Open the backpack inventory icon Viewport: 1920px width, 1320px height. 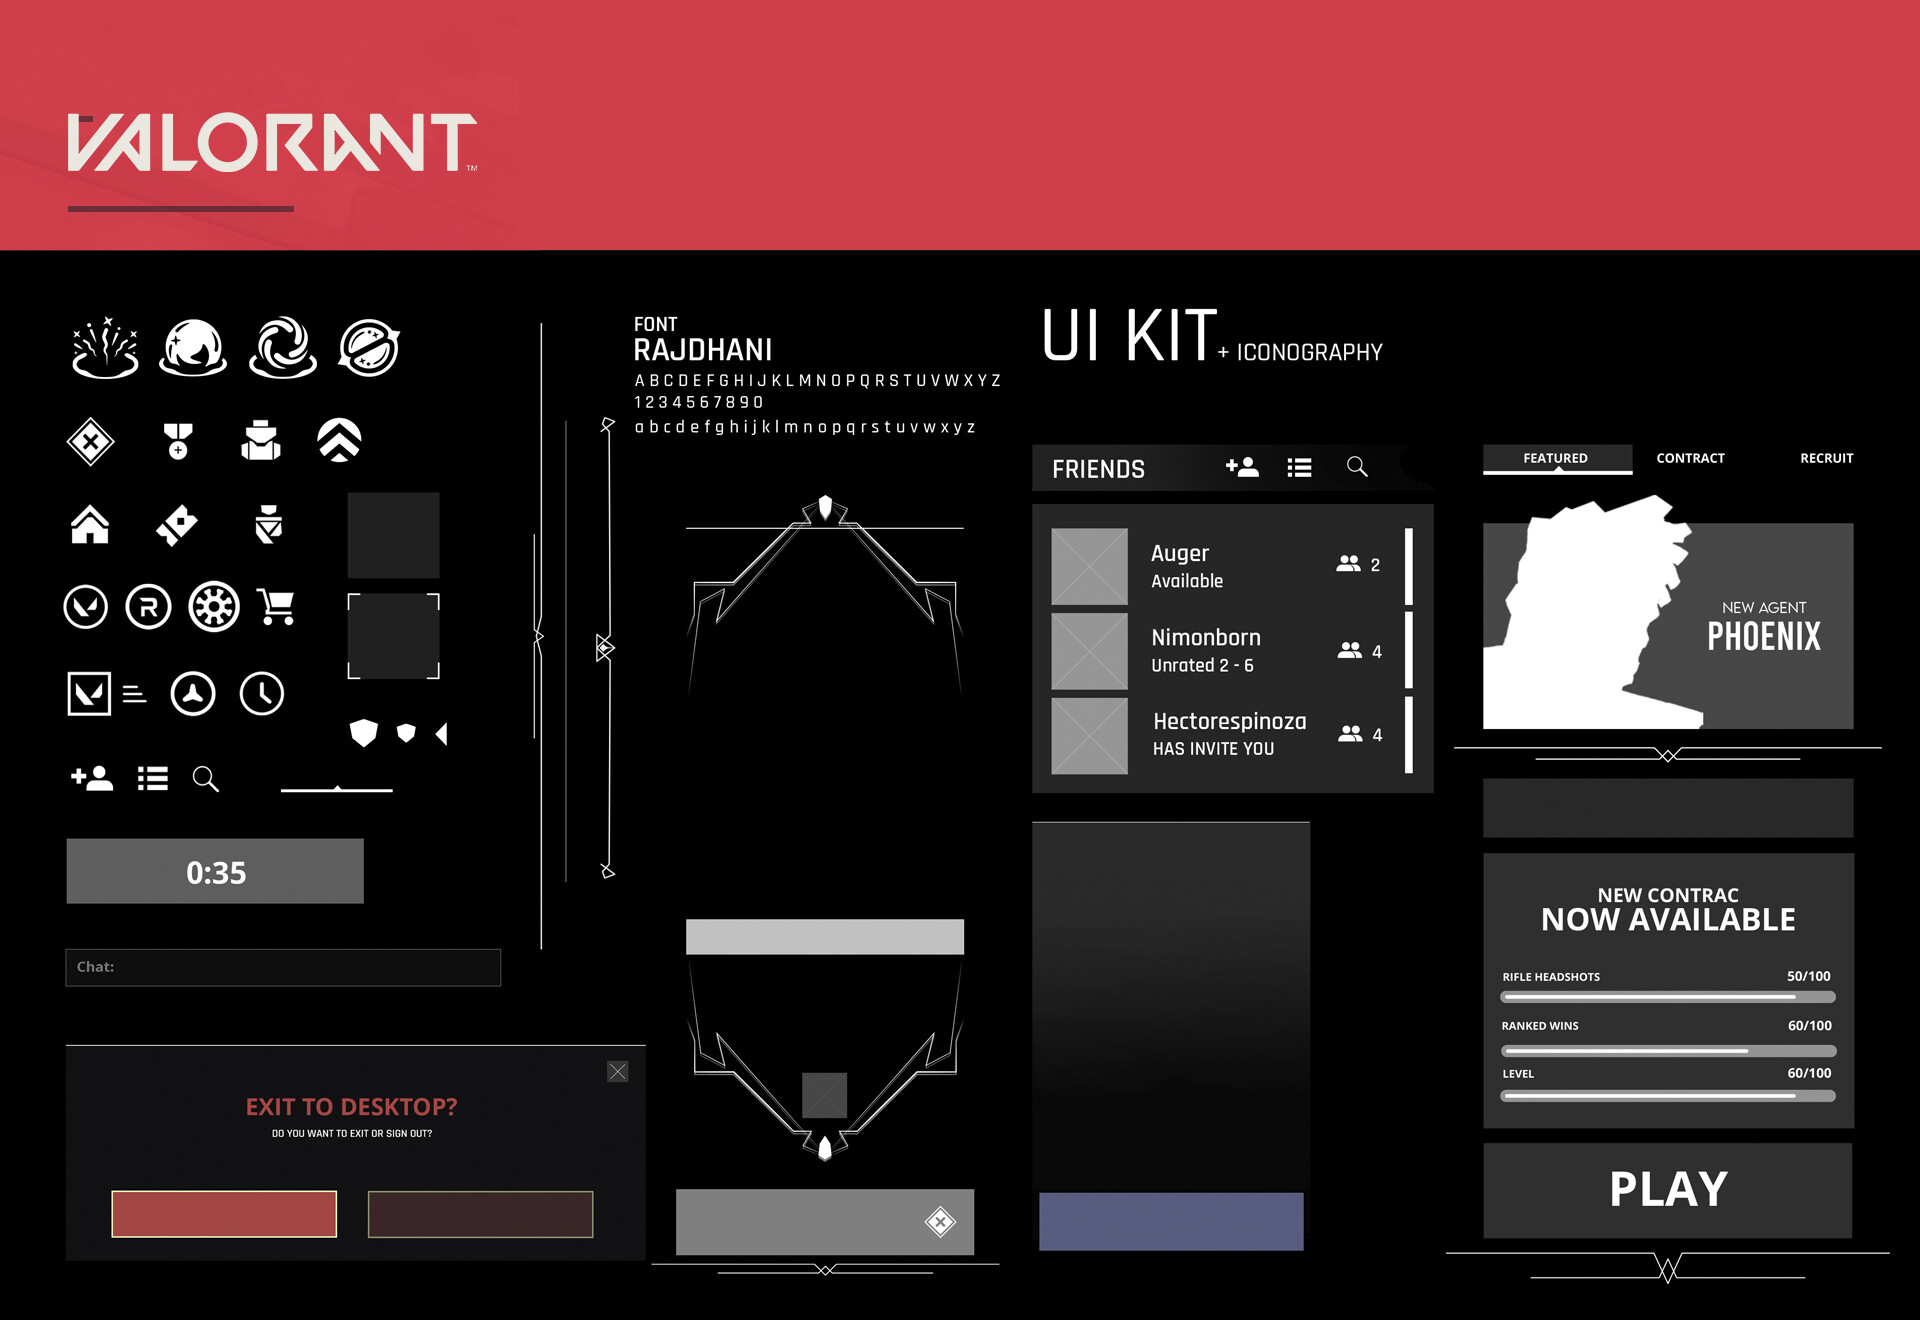point(262,440)
